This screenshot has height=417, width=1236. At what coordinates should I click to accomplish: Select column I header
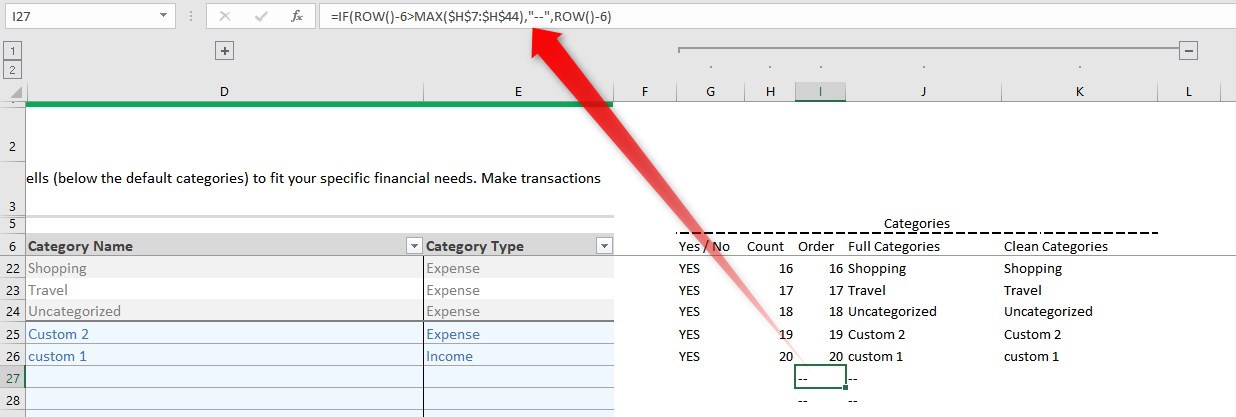point(820,91)
